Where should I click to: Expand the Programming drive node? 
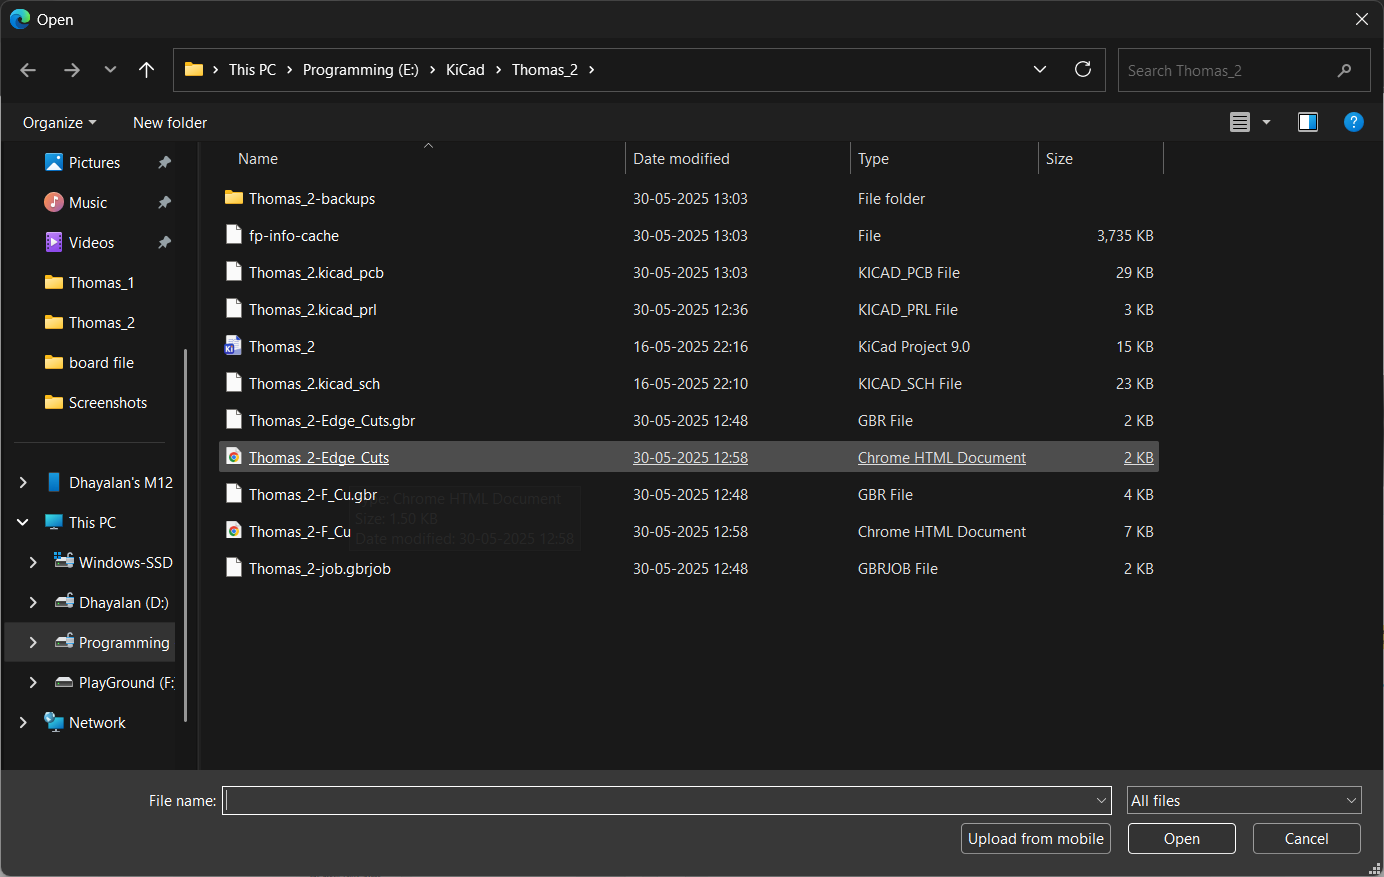tap(33, 642)
